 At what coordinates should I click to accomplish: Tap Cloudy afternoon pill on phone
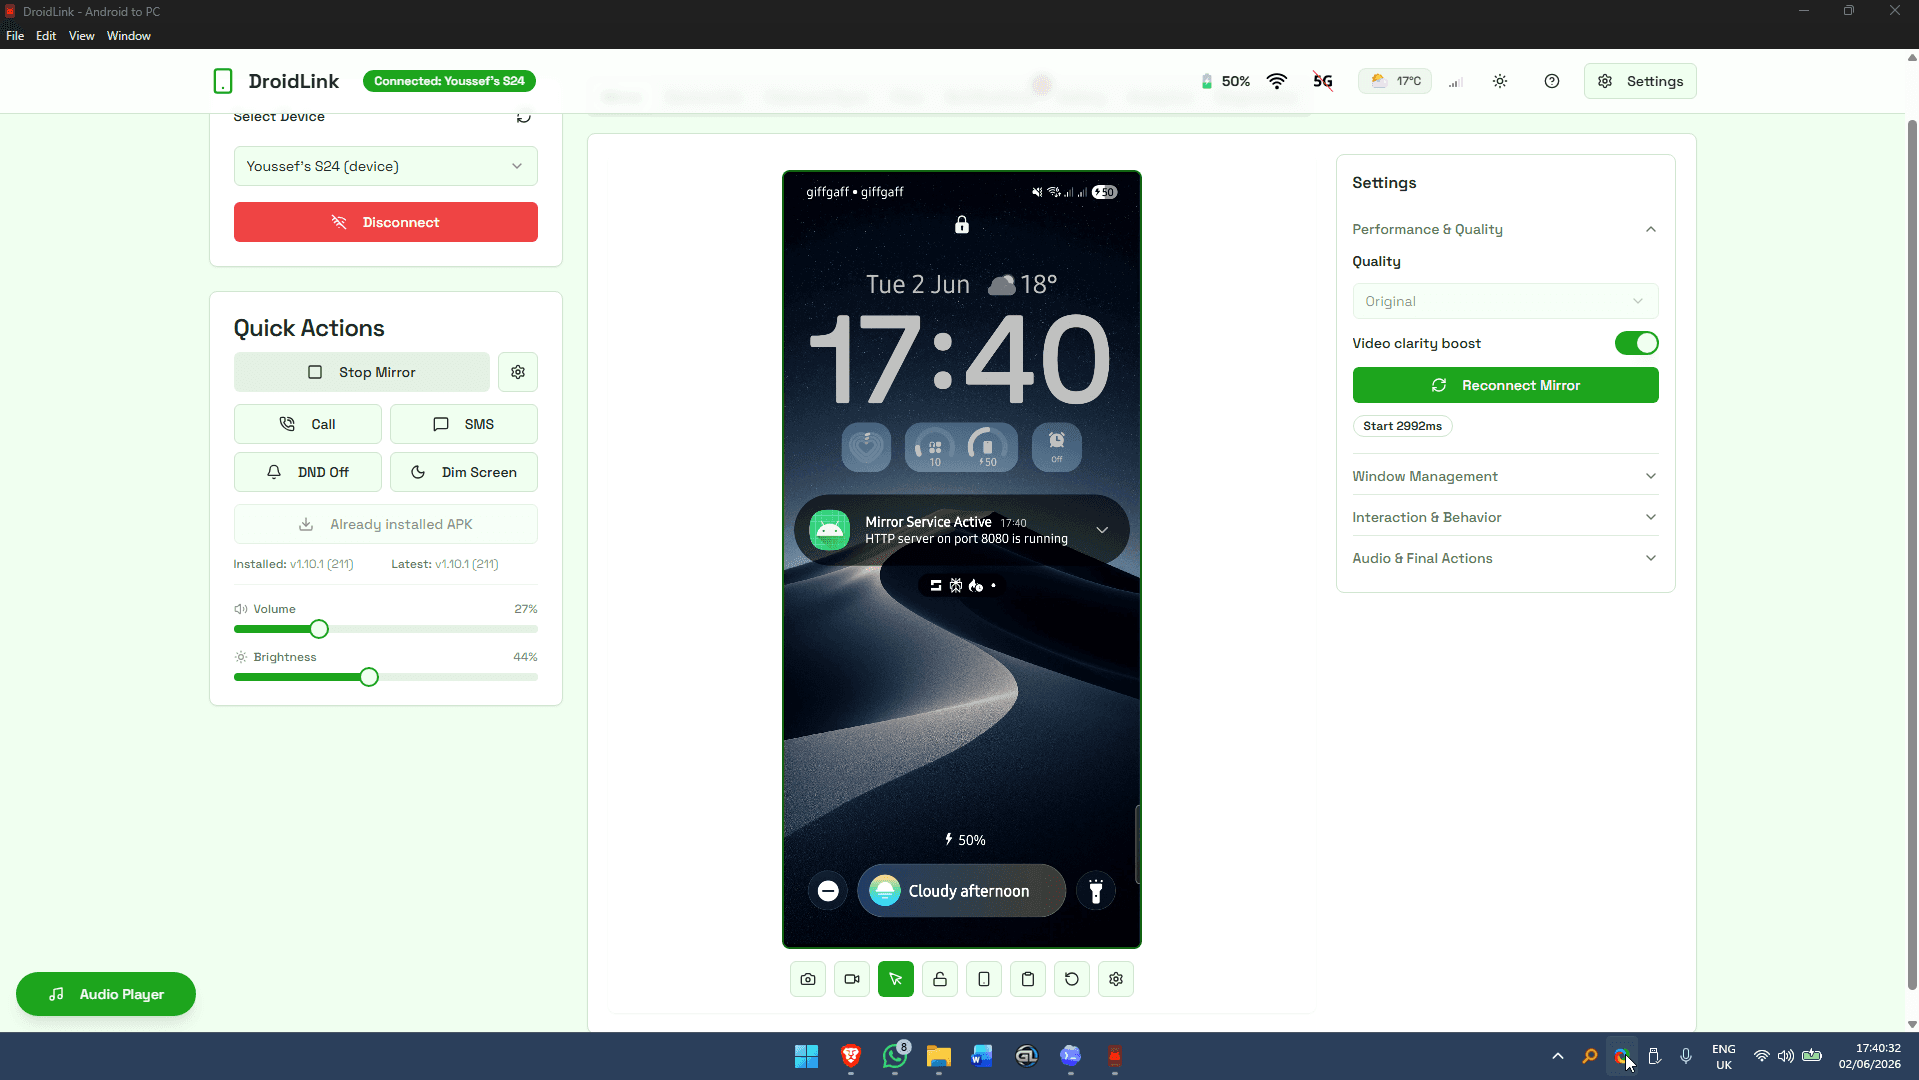click(x=962, y=891)
